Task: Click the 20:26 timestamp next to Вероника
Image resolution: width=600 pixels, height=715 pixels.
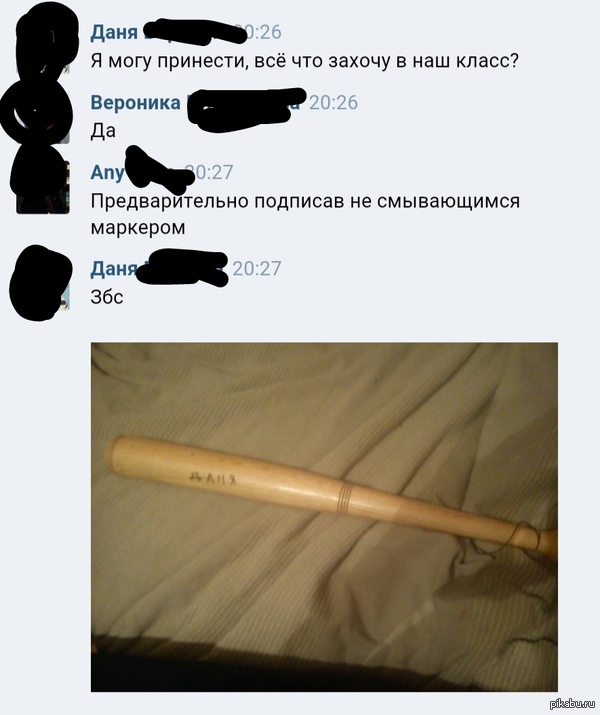Action: coord(333,103)
